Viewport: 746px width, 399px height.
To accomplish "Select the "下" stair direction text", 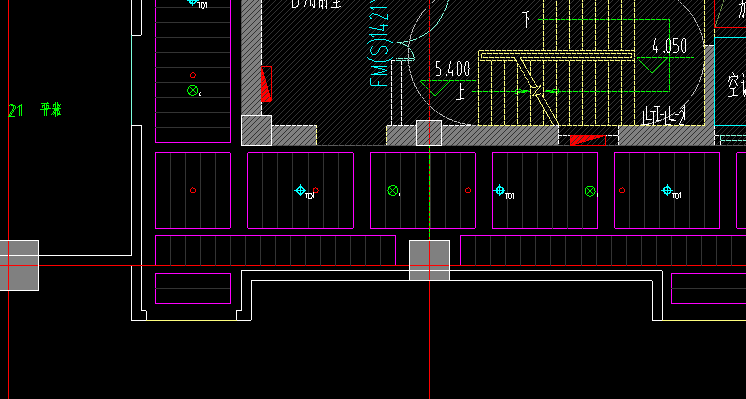I will pyautogui.click(x=526, y=20).
